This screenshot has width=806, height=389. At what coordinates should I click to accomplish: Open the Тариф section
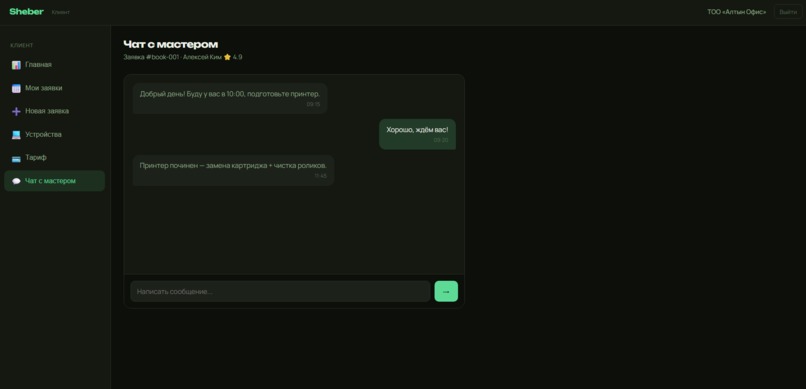click(54, 158)
